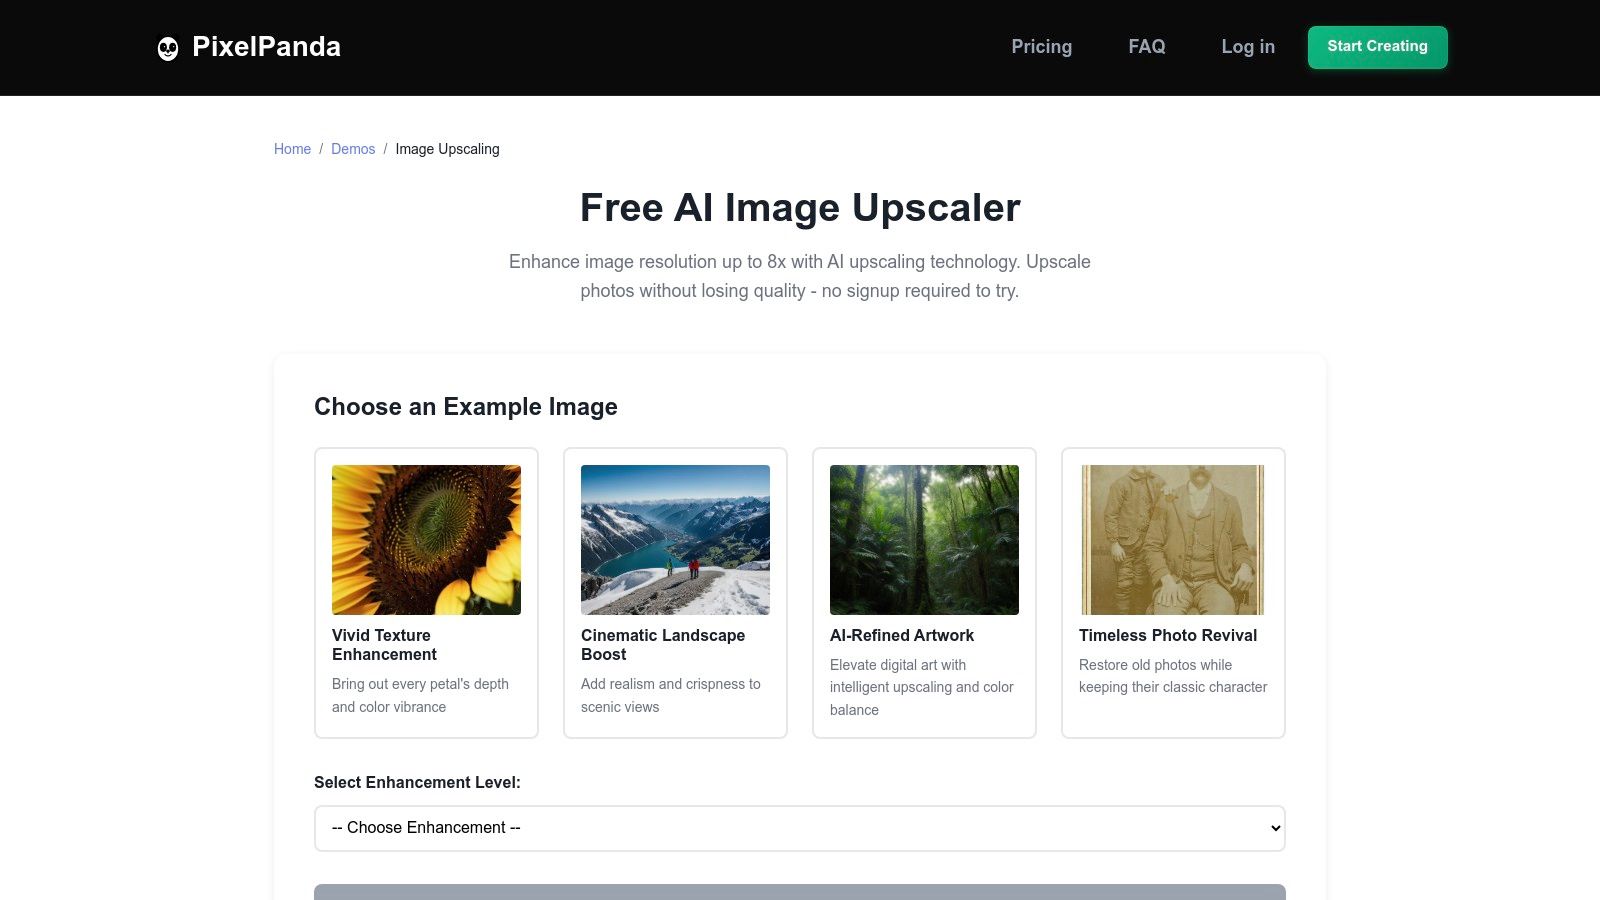Screen dimensions: 1600x900
Task: Open the Demos breadcrumb link
Action: [x=352, y=148]
